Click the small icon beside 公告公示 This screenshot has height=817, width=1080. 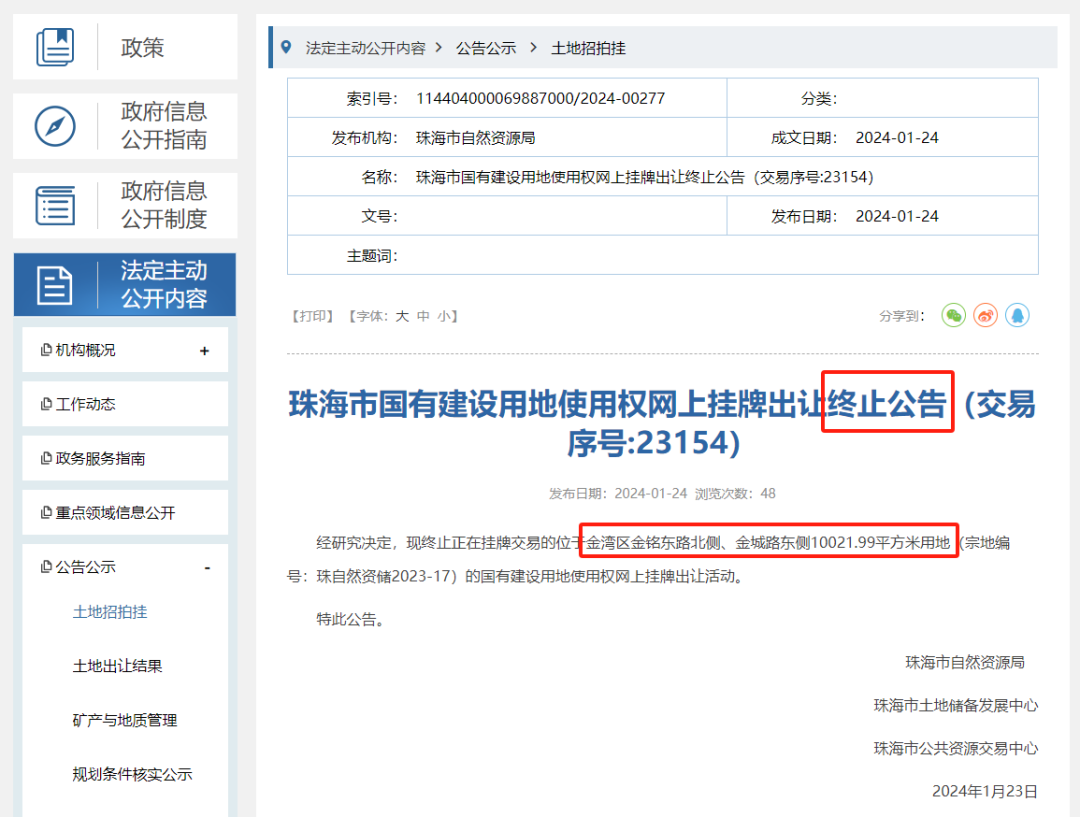tap(46, 567)
